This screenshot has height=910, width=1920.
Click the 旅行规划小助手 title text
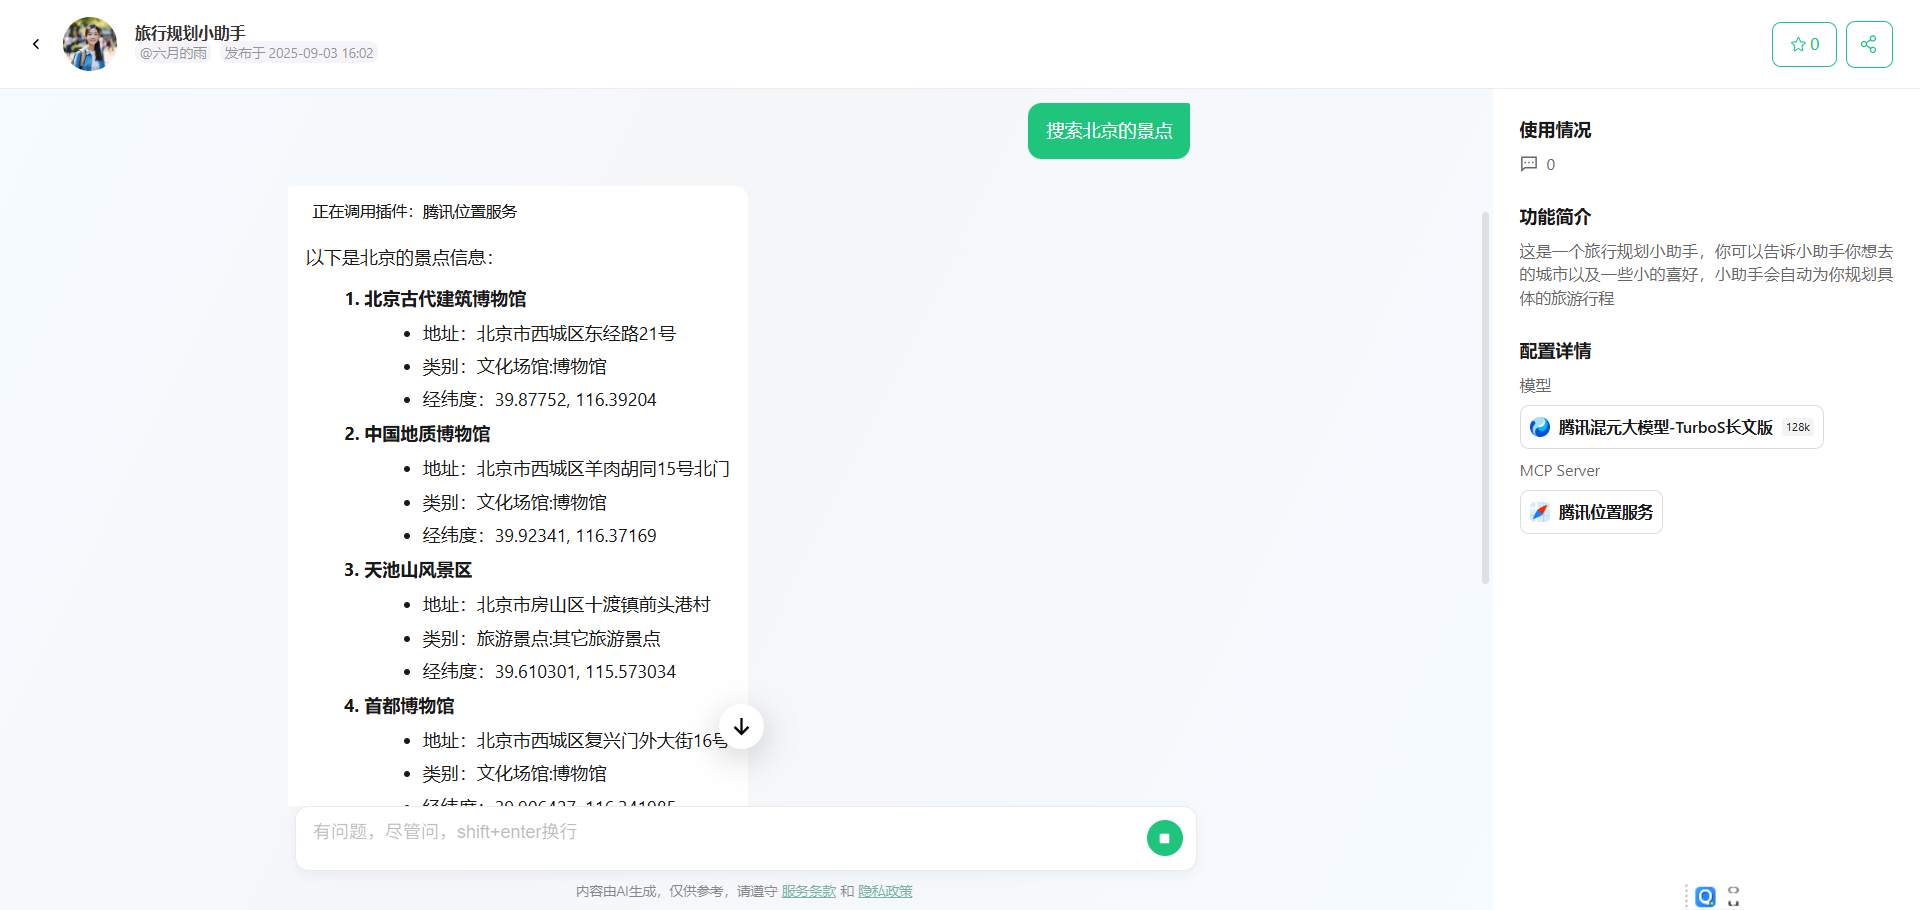point(190,33)
